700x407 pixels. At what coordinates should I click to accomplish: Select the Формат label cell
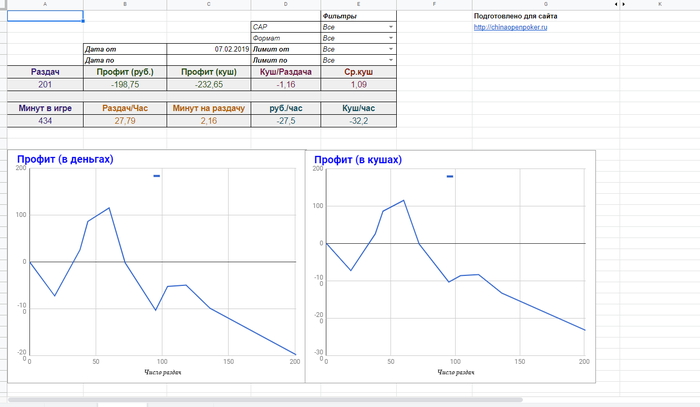pos(286,38)
